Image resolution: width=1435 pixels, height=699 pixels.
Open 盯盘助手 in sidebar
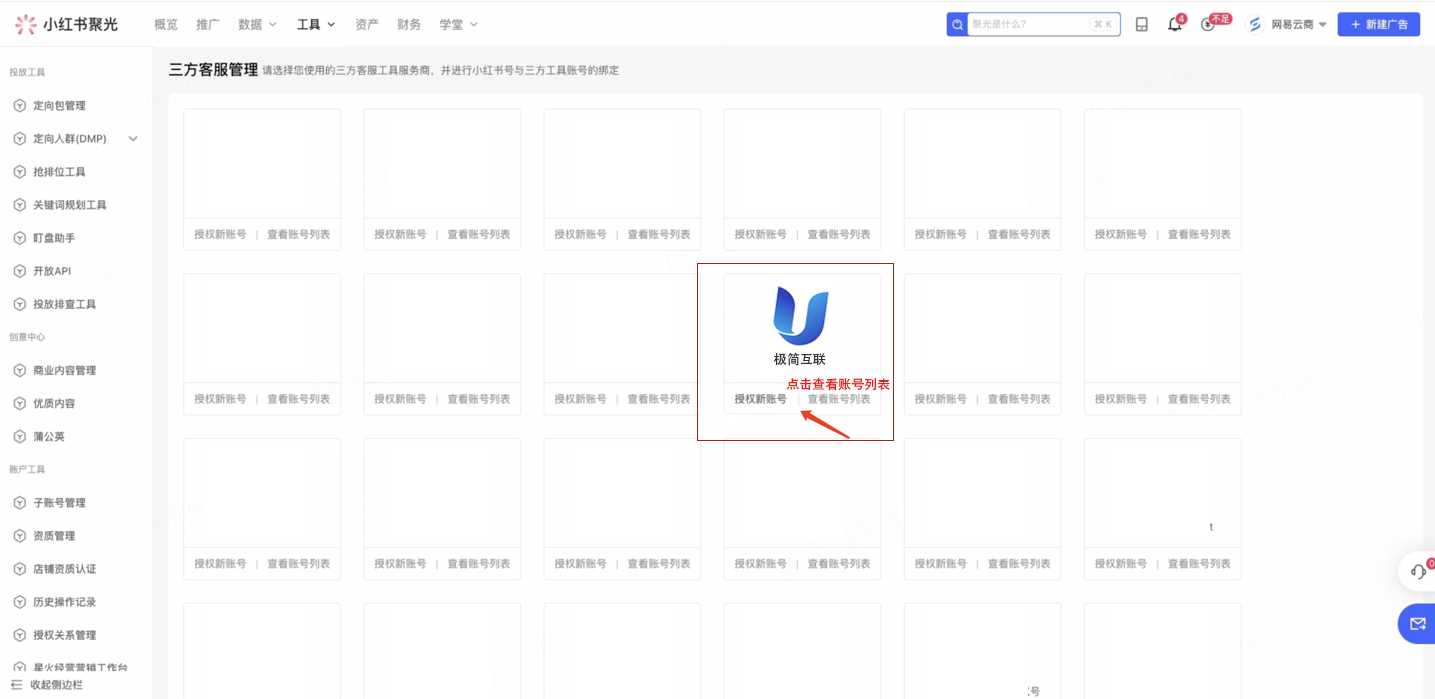pos(54,238)
